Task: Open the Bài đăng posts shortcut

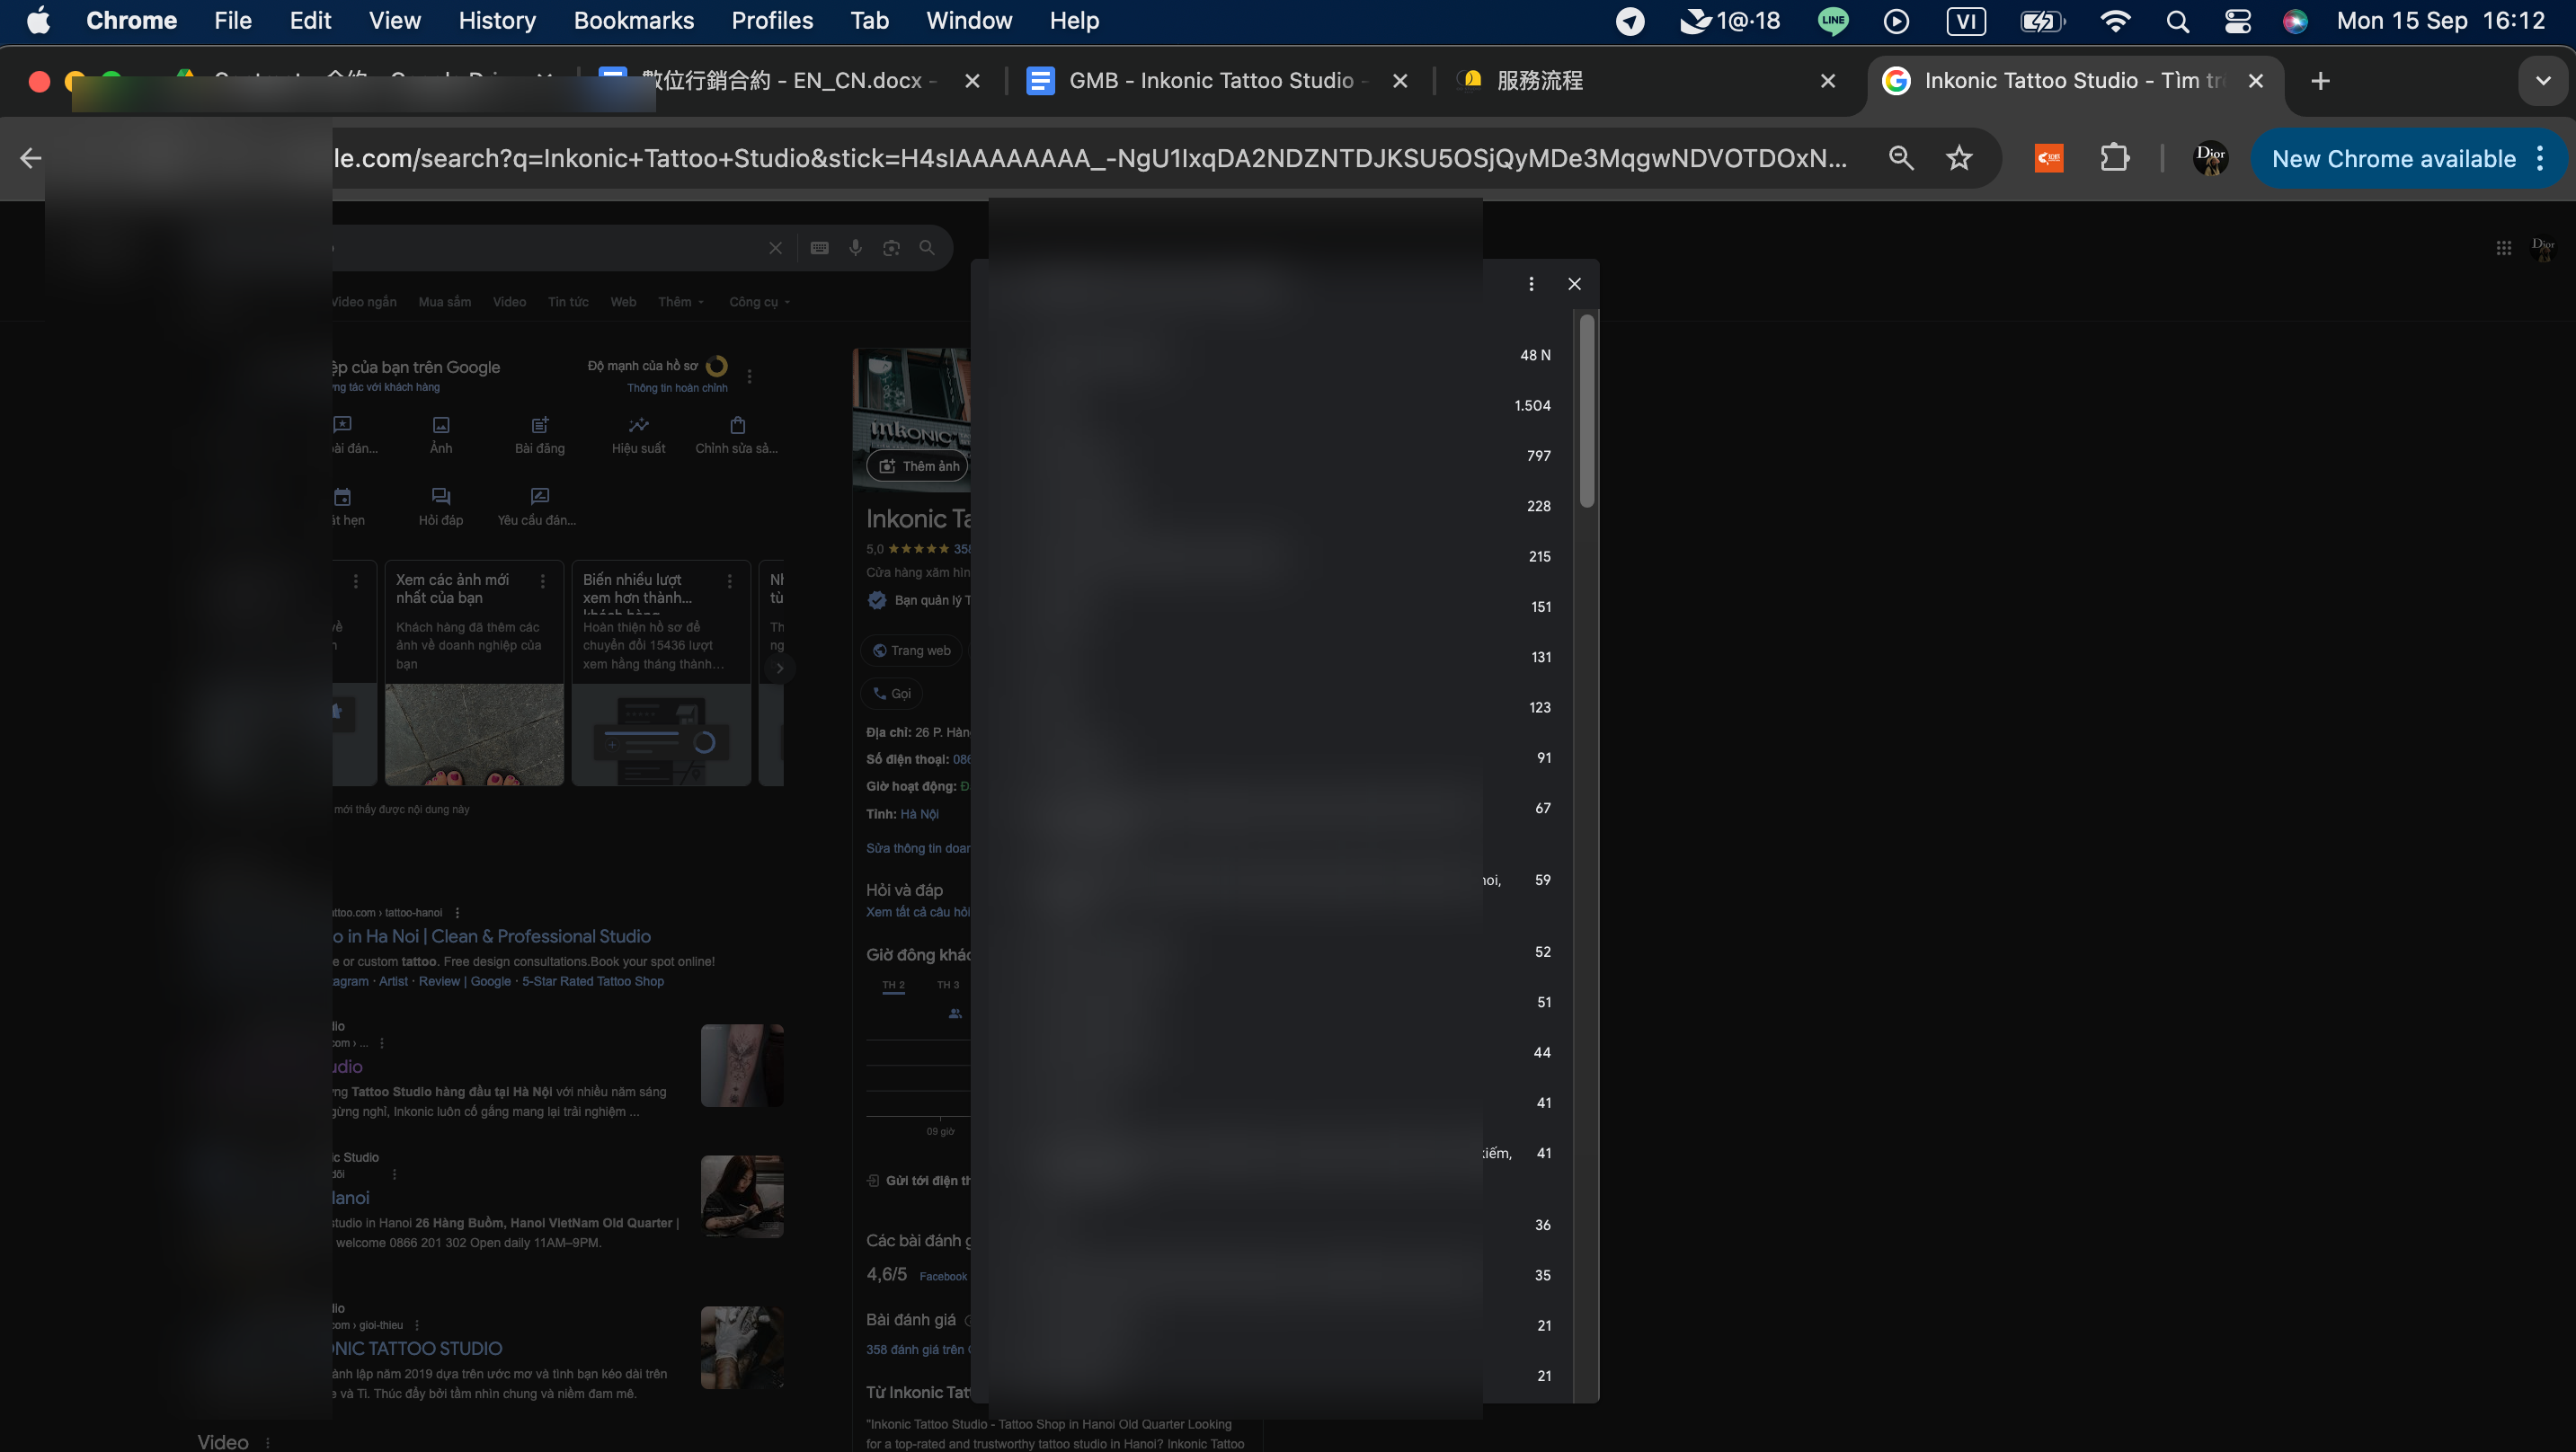Action: [540, 435]
